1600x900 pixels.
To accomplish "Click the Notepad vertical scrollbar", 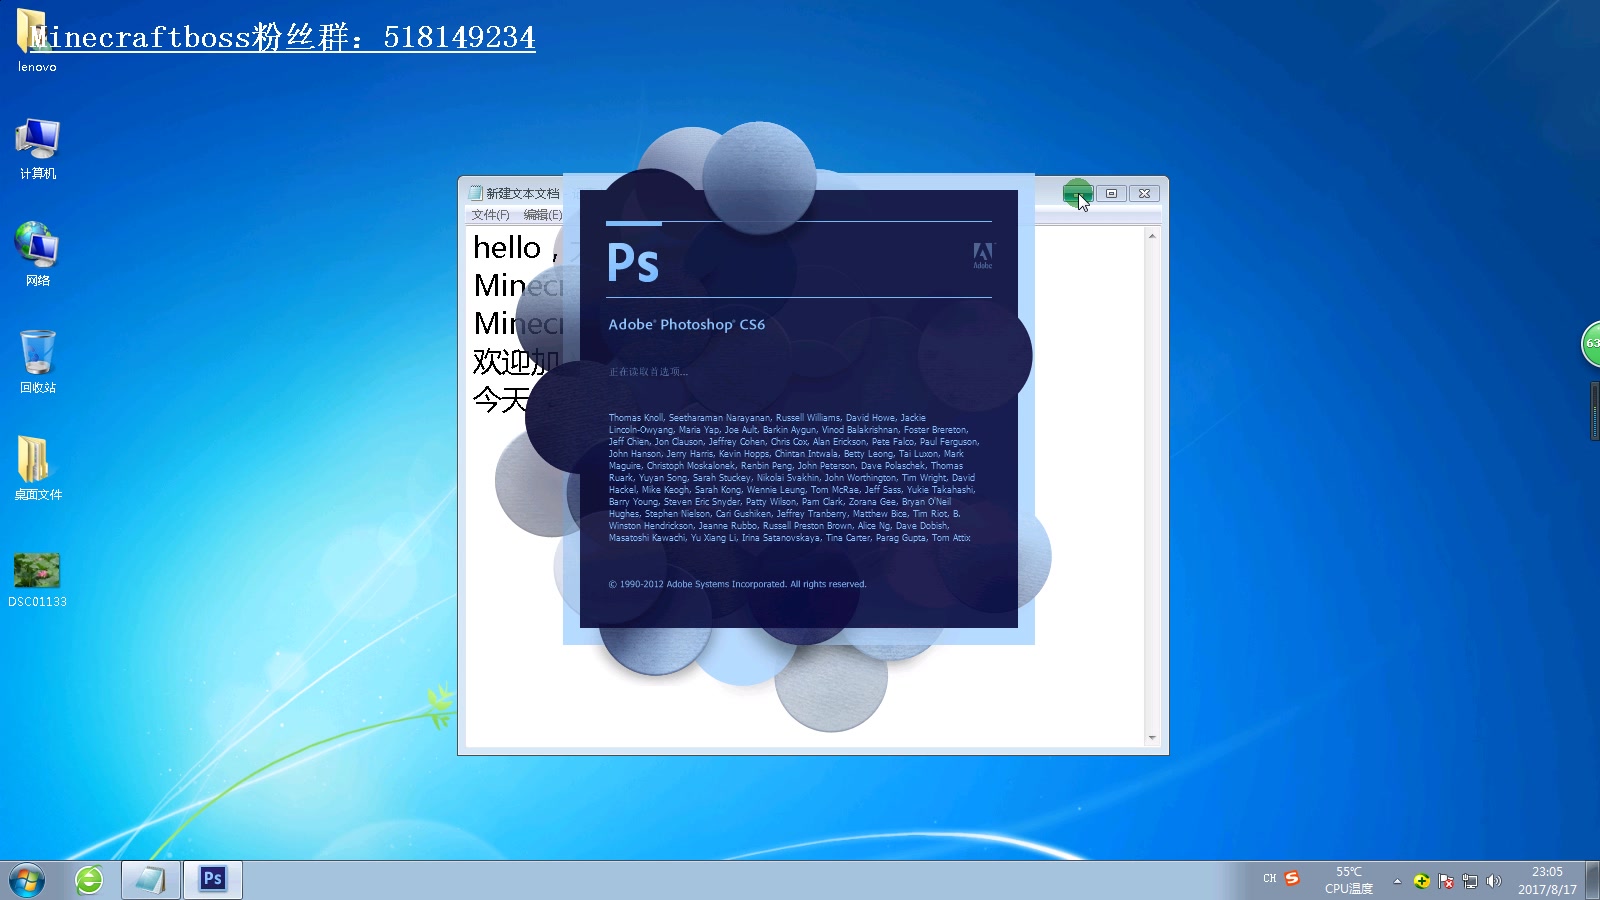I will [1151, 480].
